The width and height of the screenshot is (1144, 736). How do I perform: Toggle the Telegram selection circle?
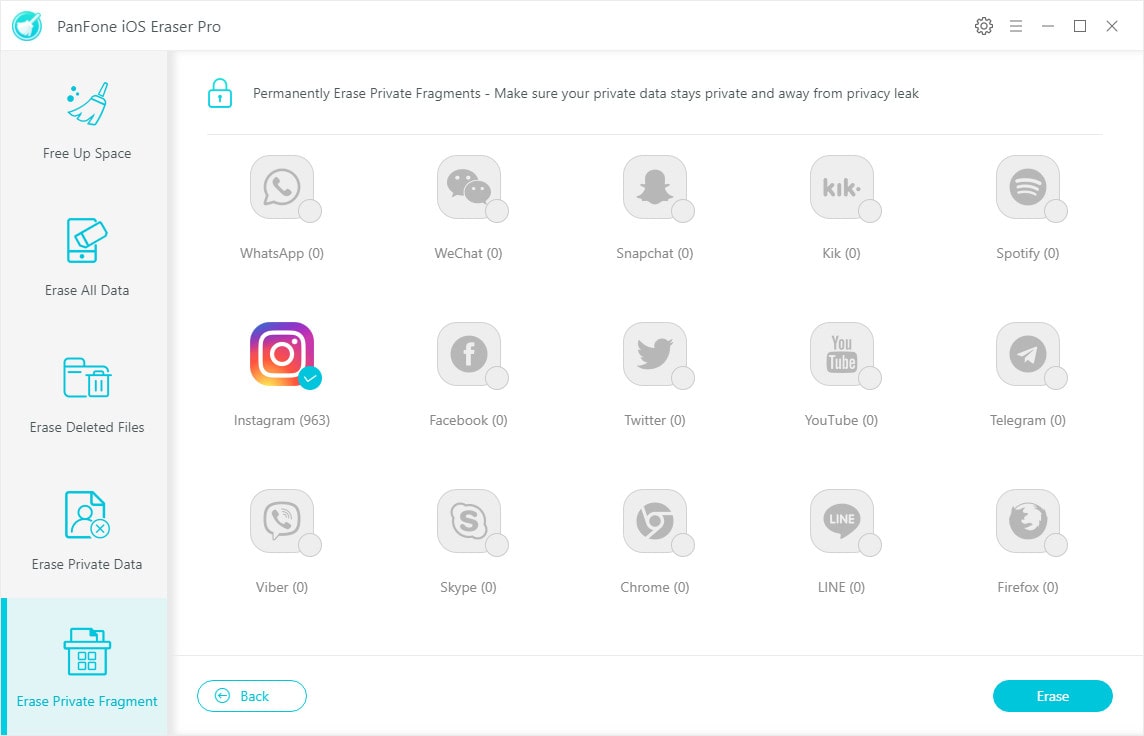(x=1056, y=378)
